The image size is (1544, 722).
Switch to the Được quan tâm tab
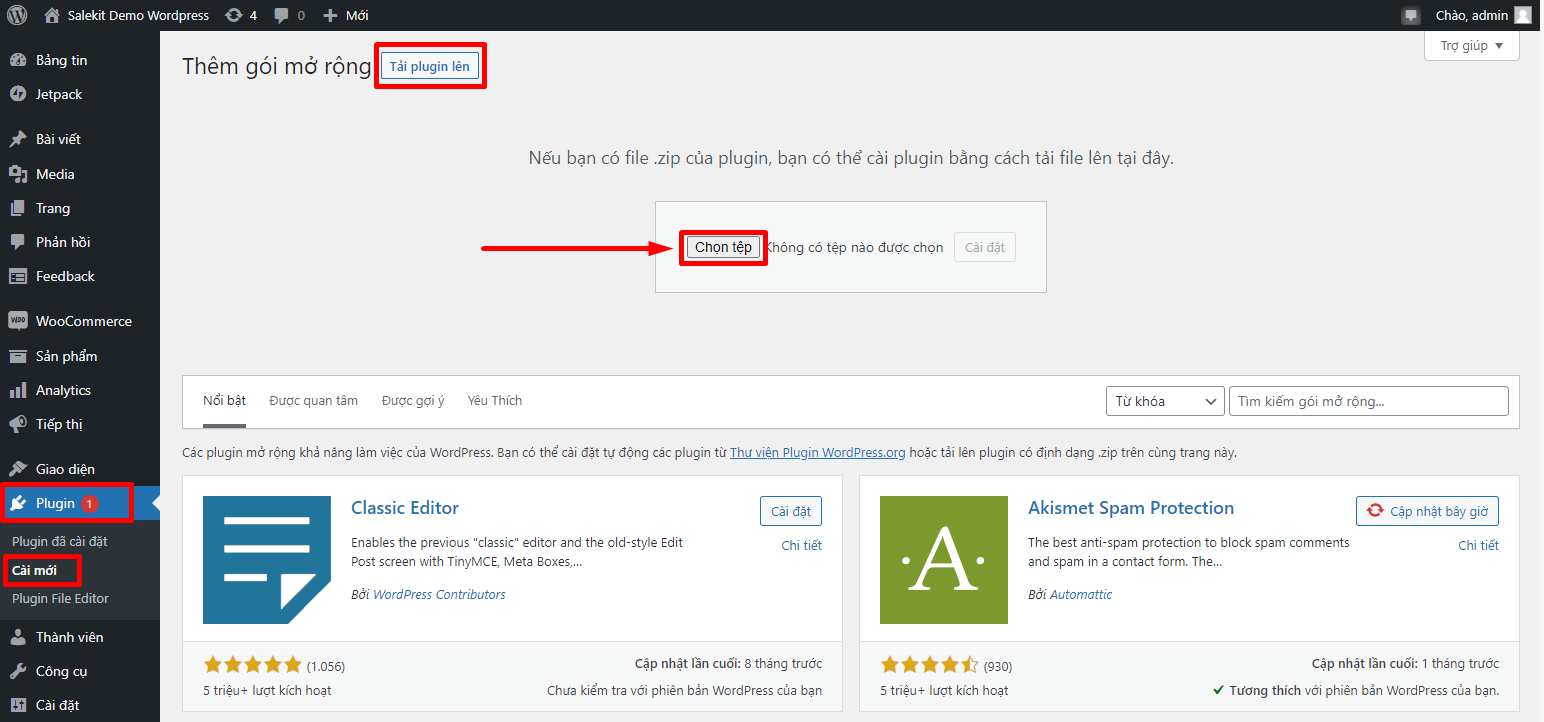(313, 401)
